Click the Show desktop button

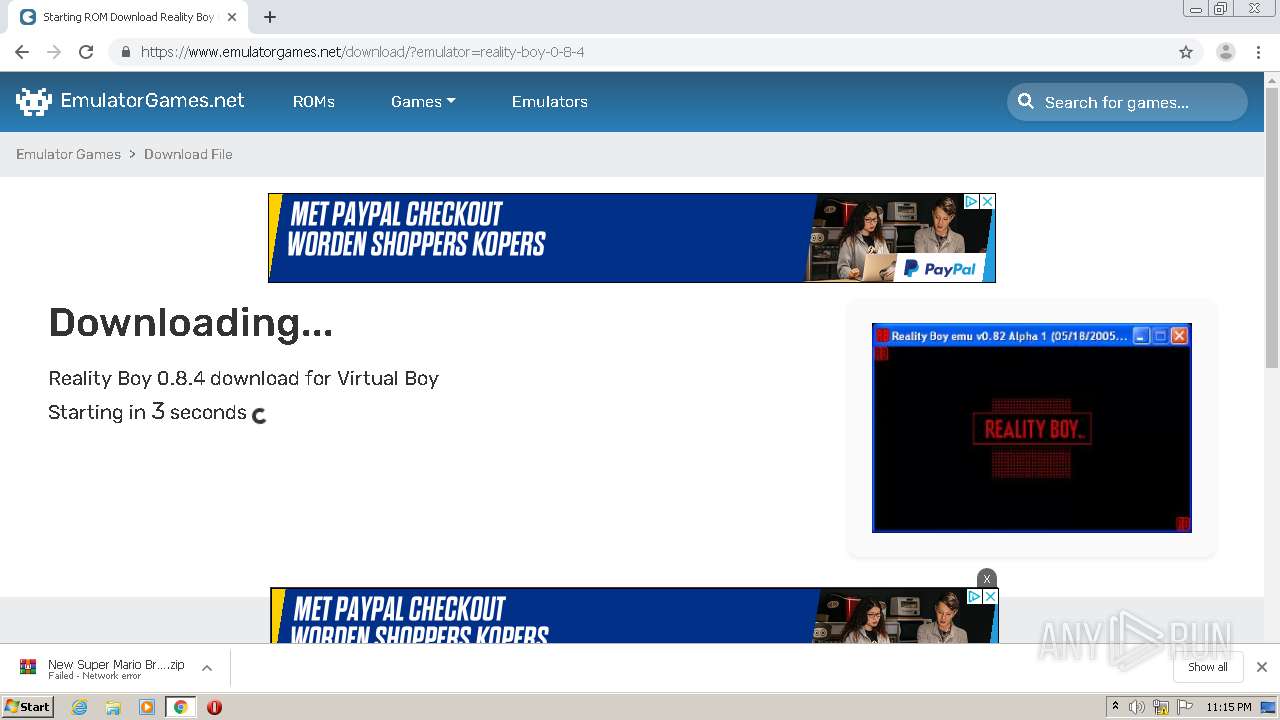(x=1268, y=707)
